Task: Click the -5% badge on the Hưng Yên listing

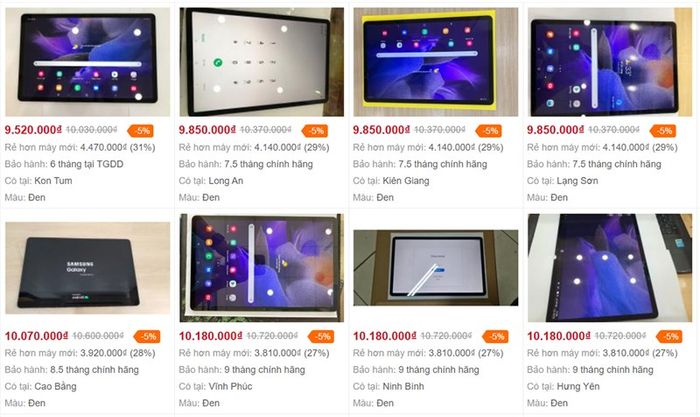Action: [x=670, y=337]
